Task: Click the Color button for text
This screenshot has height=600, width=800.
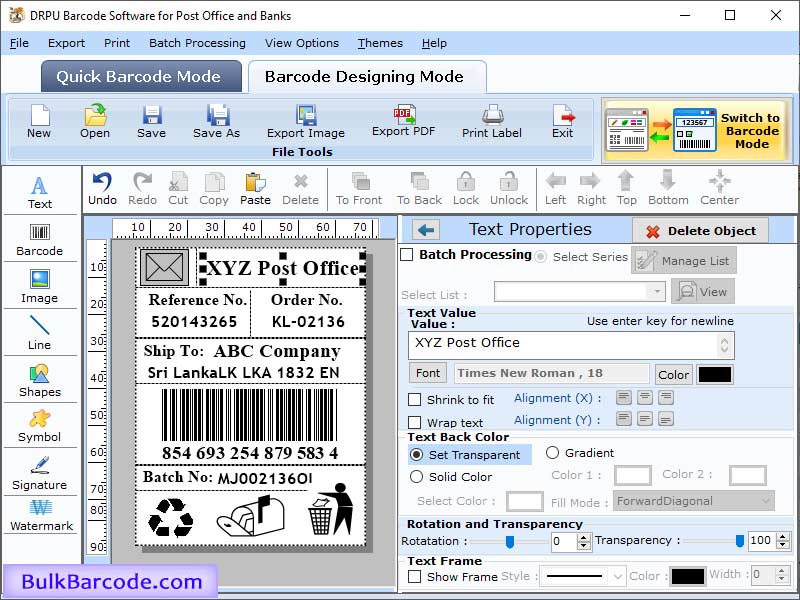Action: coord(673,375)
